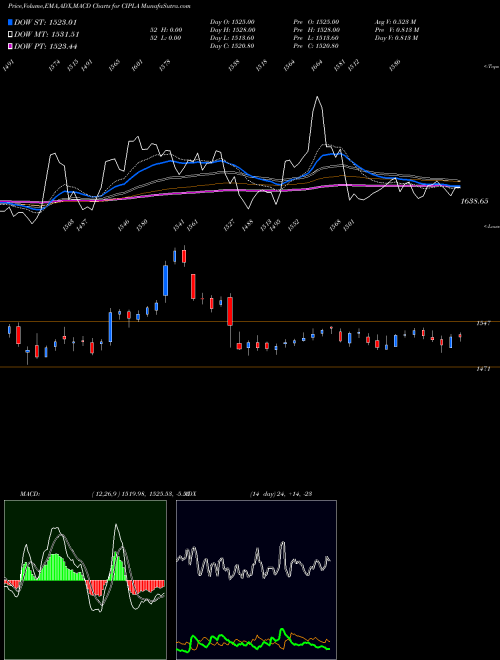Viewport: 500px width, 660px height.
Task: Open the ADX indicator panel
Action: click(x=256, y=580)
